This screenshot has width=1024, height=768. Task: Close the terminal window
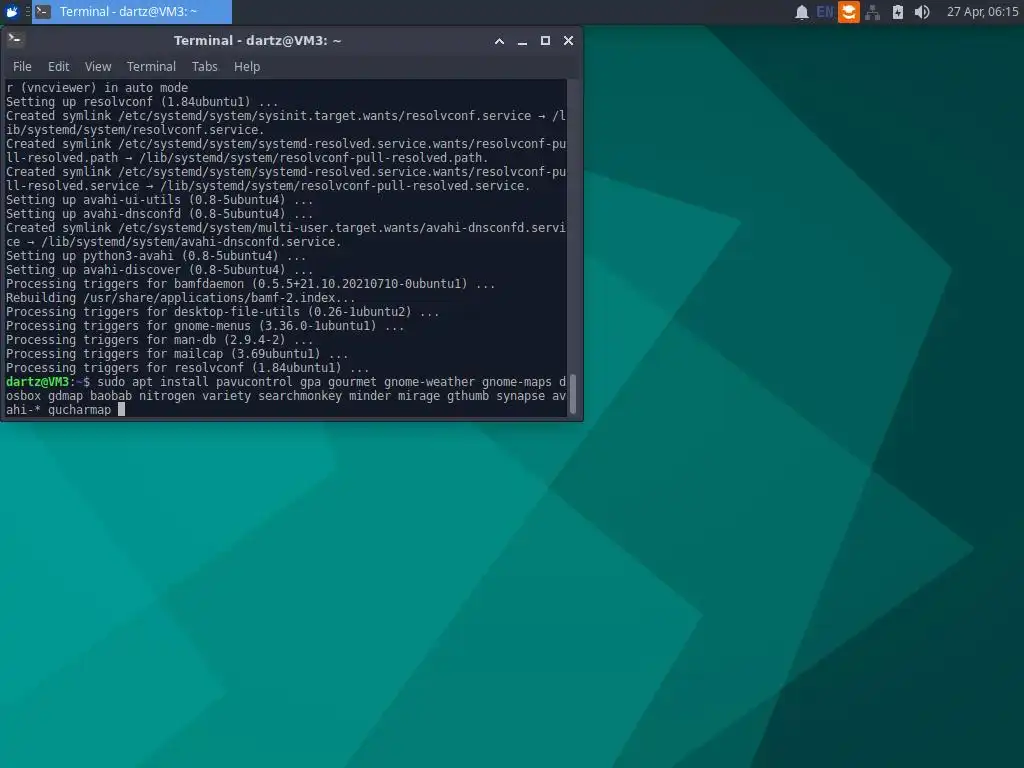point(569,40)
